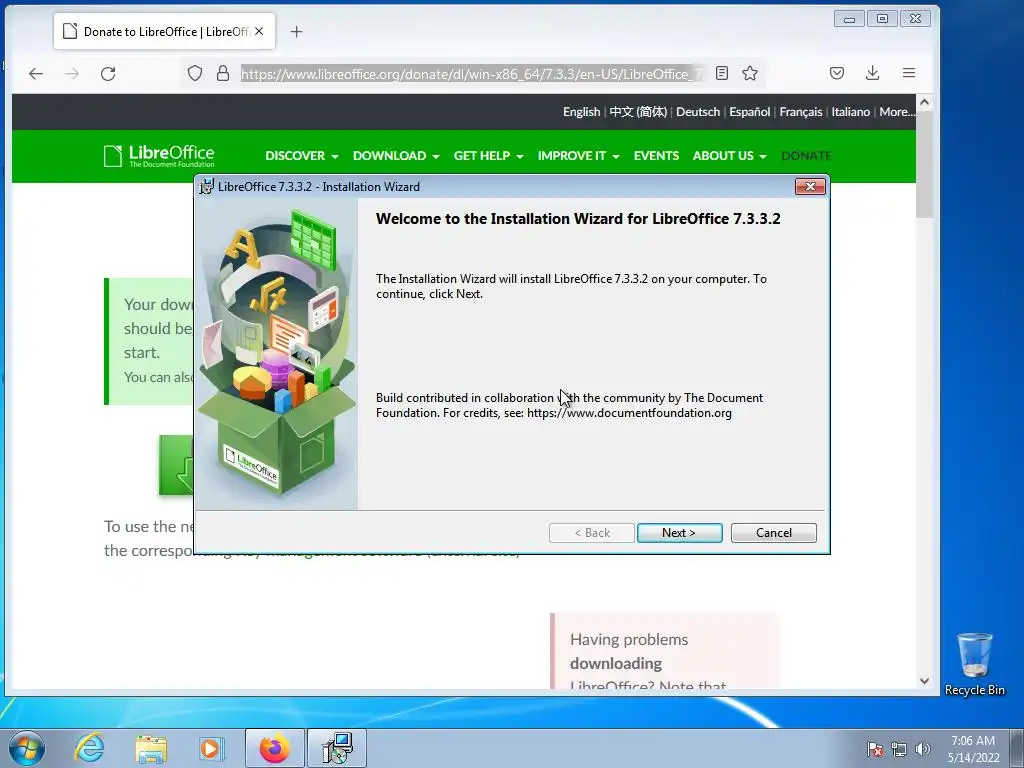Expand the DISCOVER menu on the website
Viewport: 1024px width, 768px height.
(x=302, y=155)
